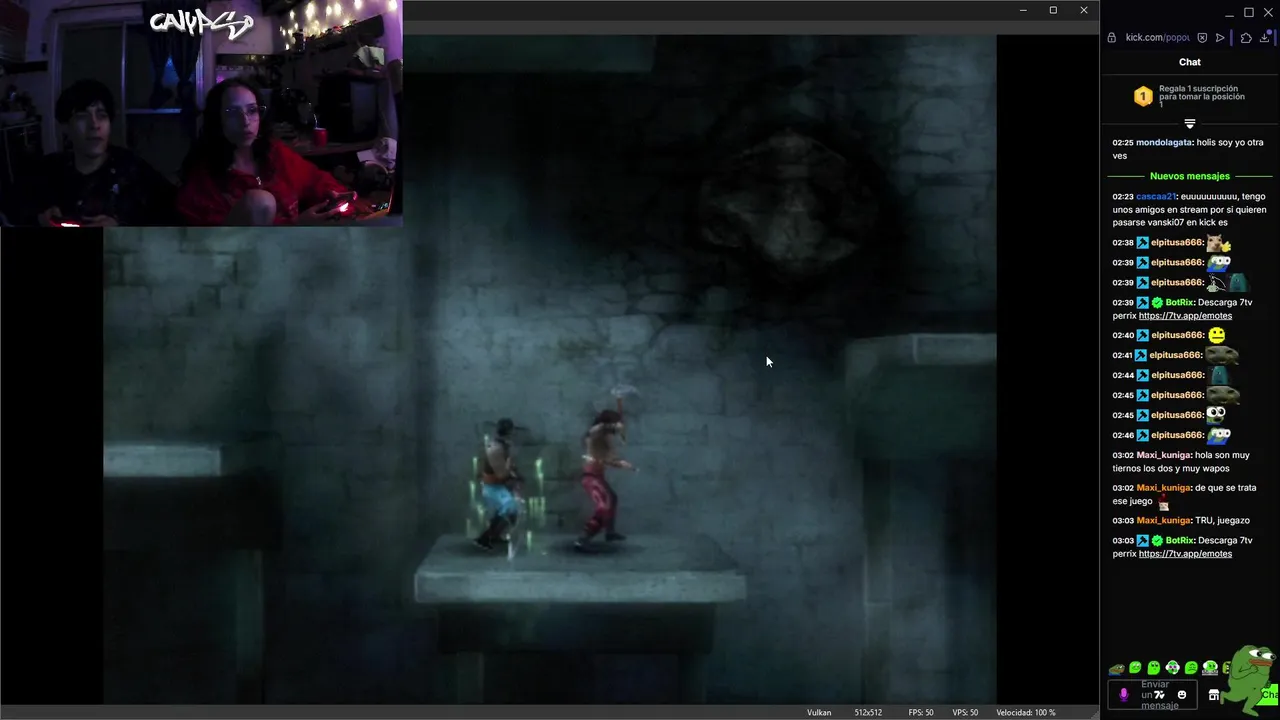Click the cat emote in the 02:38 message
1280x720 pixels.
coord(1218,242)
